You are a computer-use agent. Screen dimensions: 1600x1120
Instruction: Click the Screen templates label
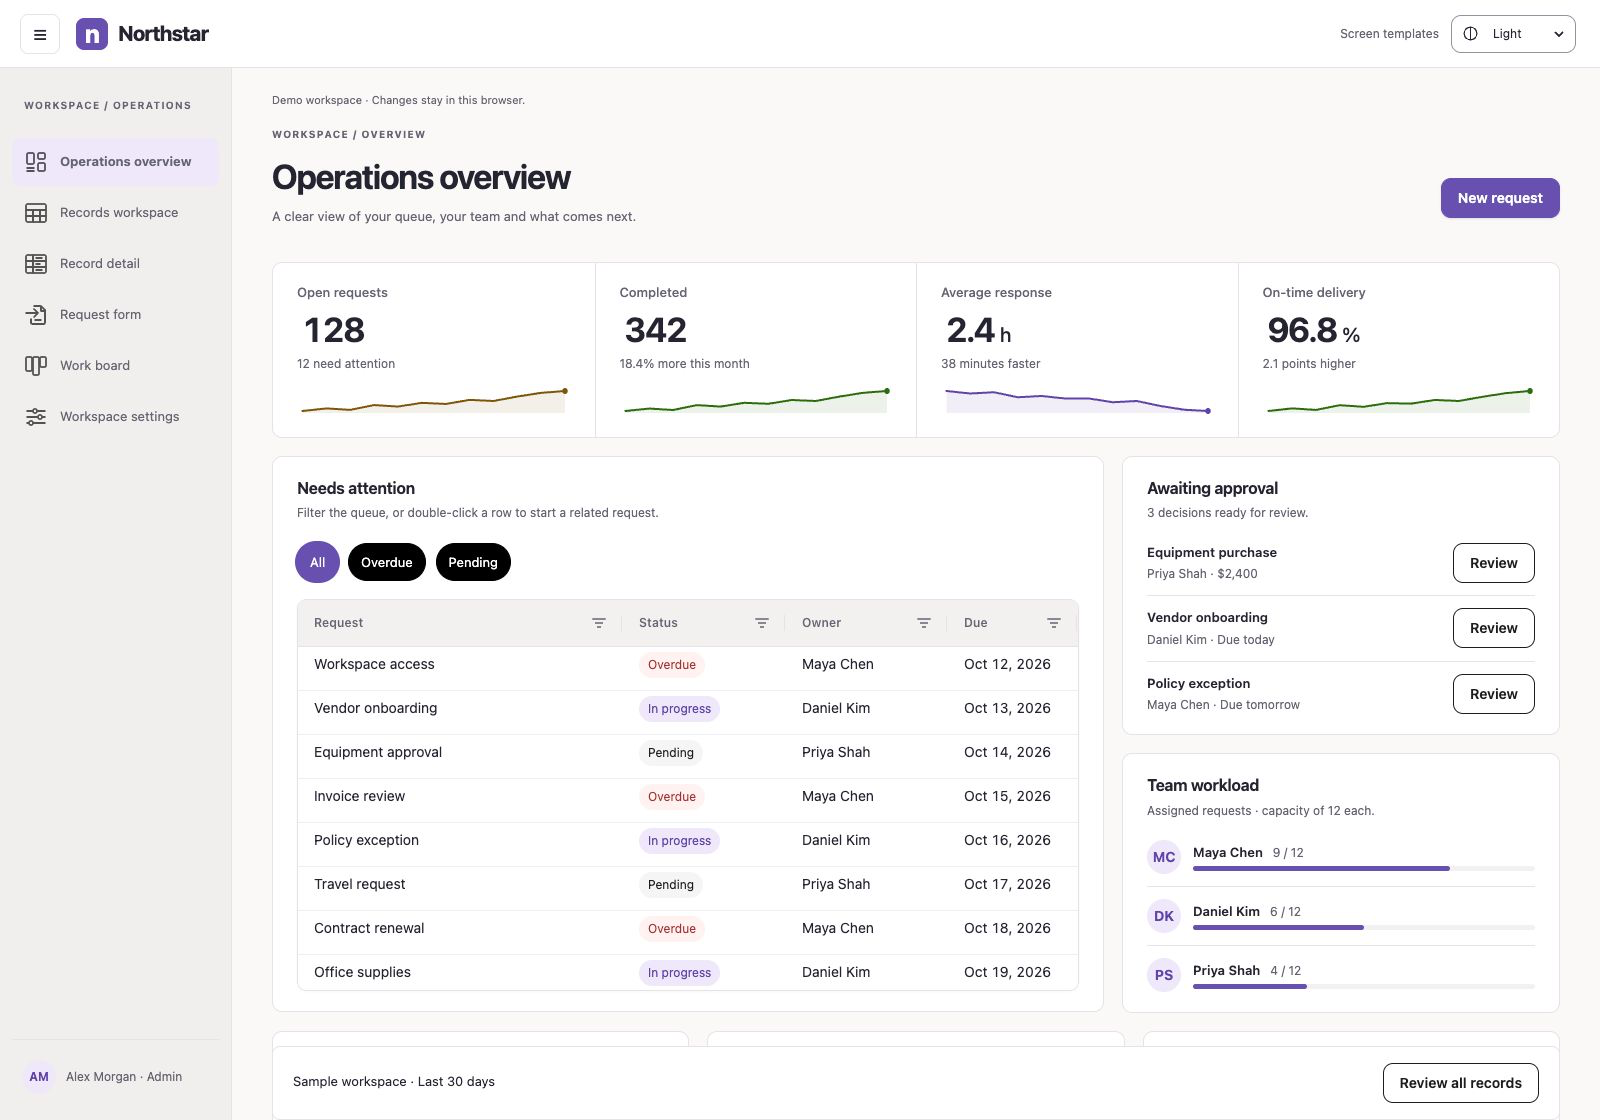pyautogui.click(x=1389, y=34)
